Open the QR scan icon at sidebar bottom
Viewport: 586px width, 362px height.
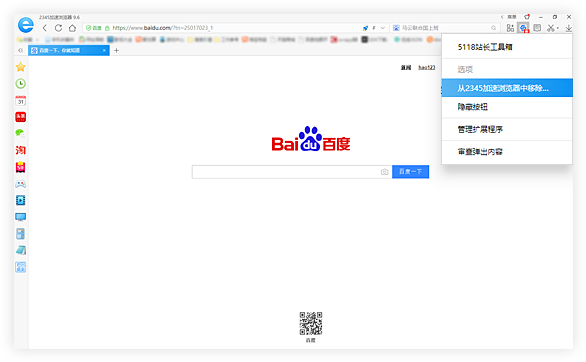pyautogui.click(x=21, y=267)
